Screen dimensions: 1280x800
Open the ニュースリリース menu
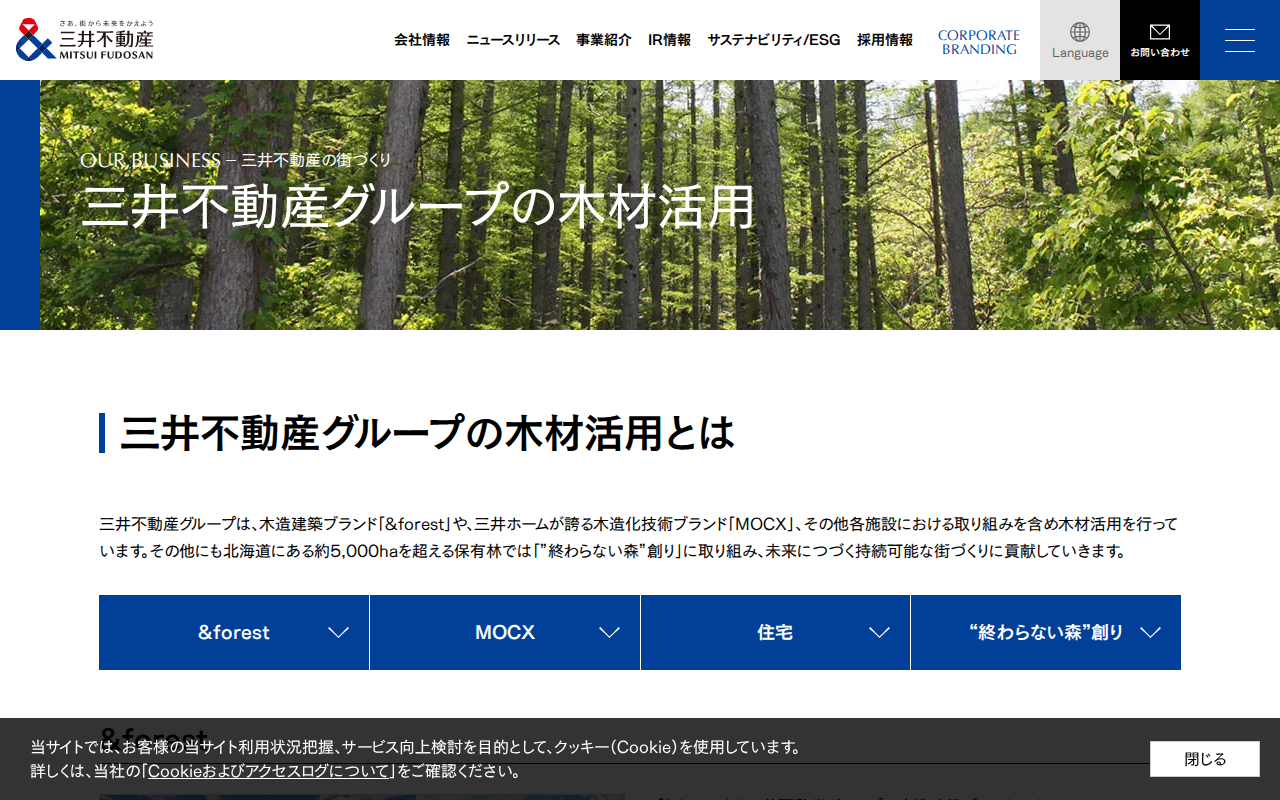click(513, 40)
